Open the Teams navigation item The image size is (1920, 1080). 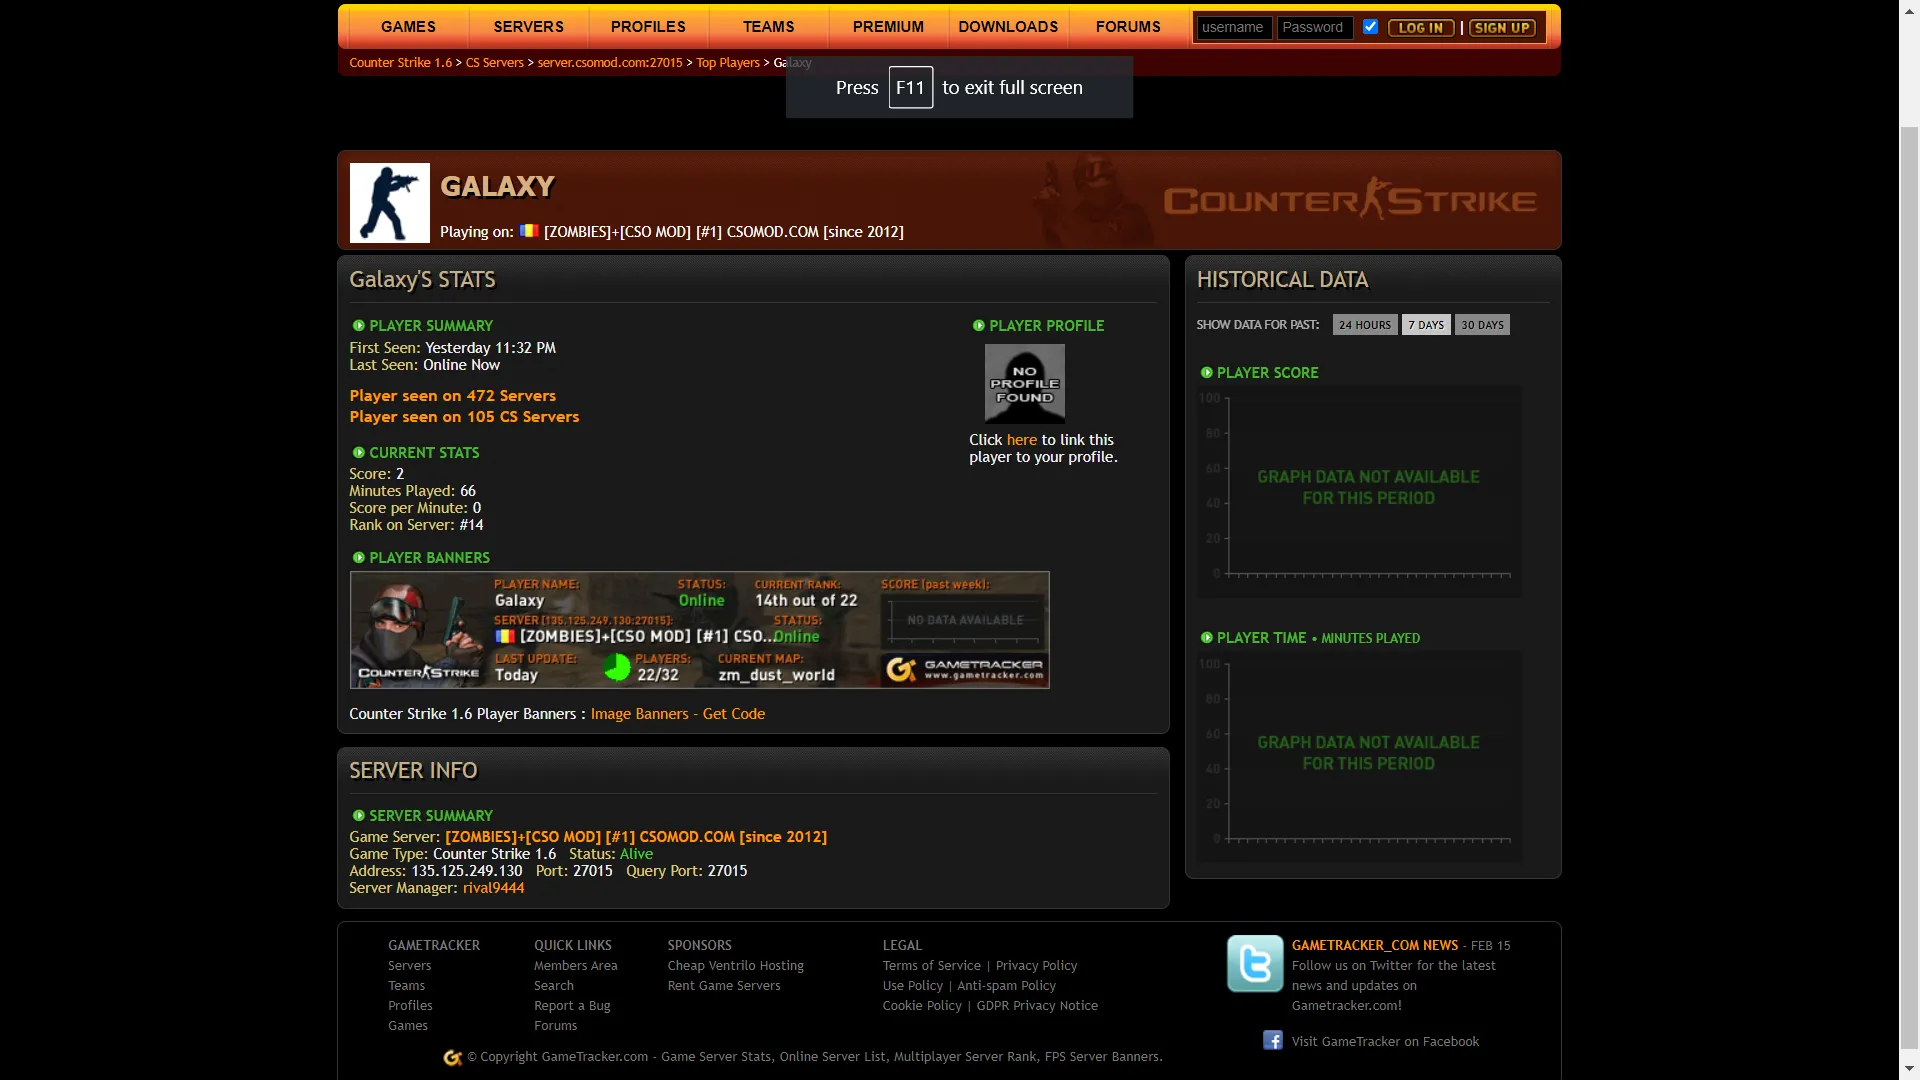pyautogui.click(x=768, y=27)
